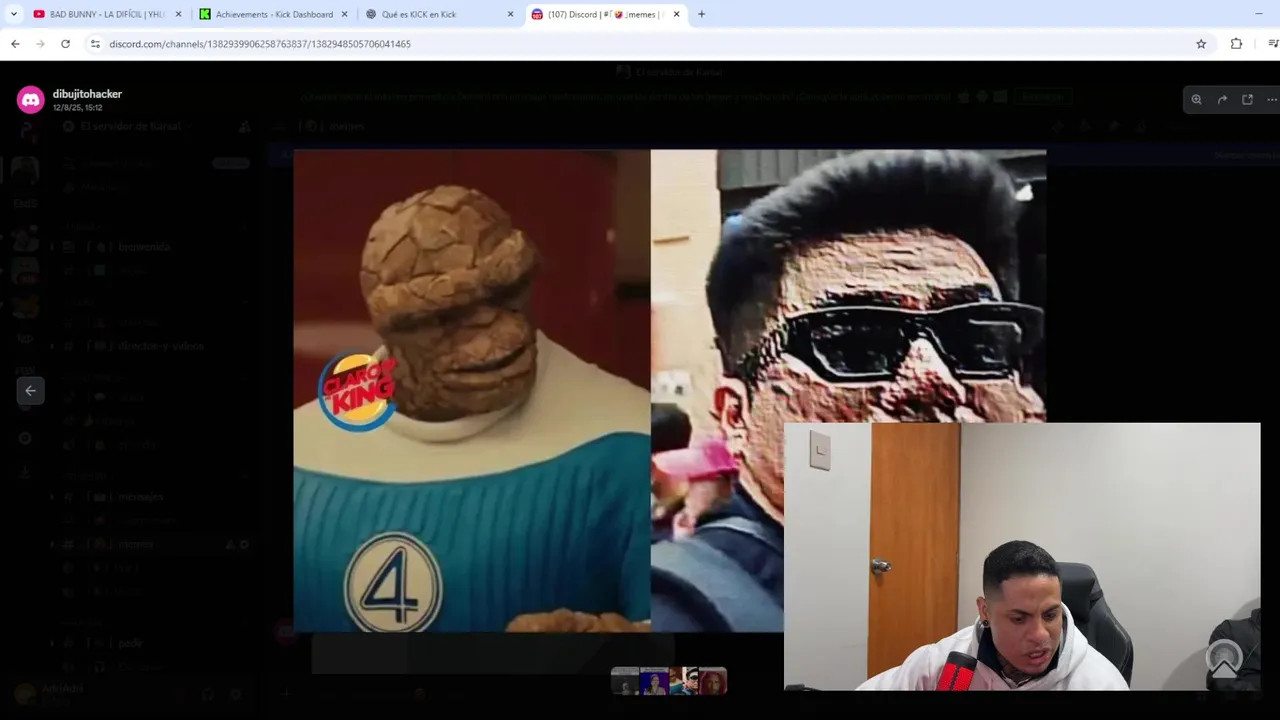Select the red-haired portrait thumbnail
Image resolution: width=1280 pixels, height=720 pixels.
[x=712, y=681]
